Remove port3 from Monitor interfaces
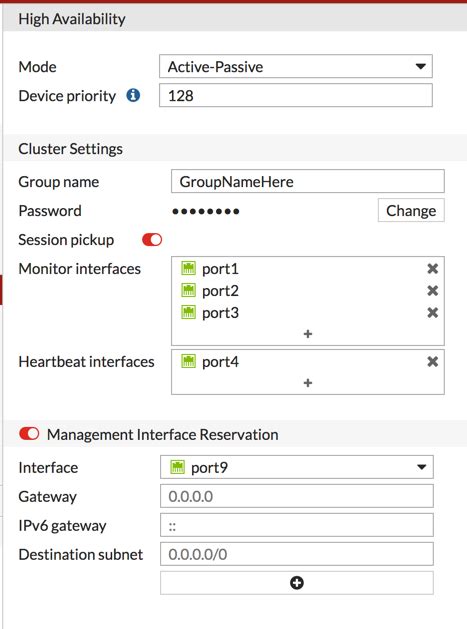The height and width of the screenshot is (629, 467). 432,312
